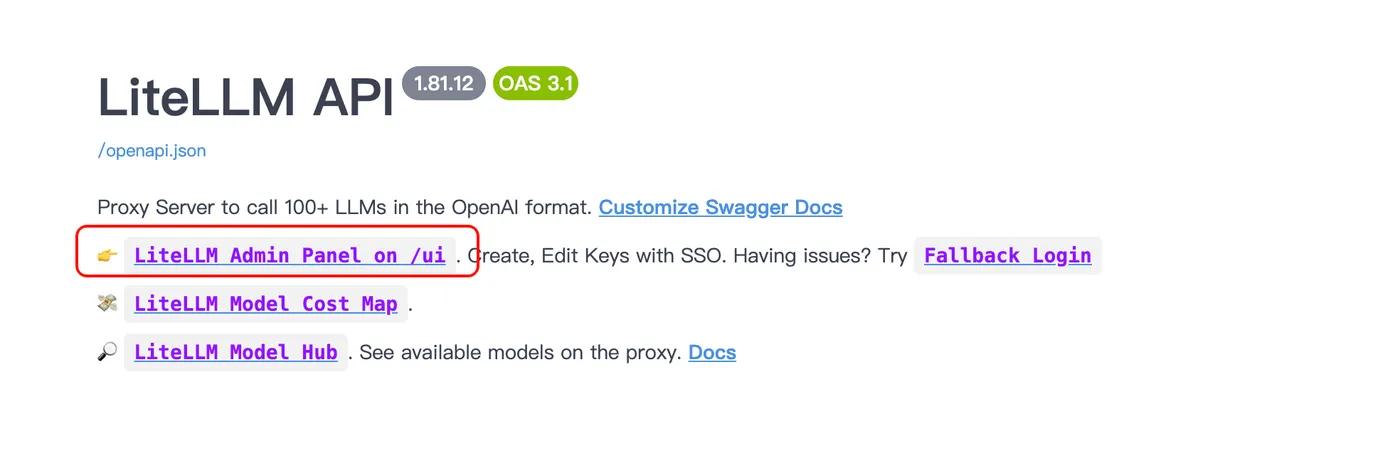The width and height of the screenshot is (1400, 468).
Task: Open the LiteLLM Model Cost Map link
Action: click(x=266, y=304)
